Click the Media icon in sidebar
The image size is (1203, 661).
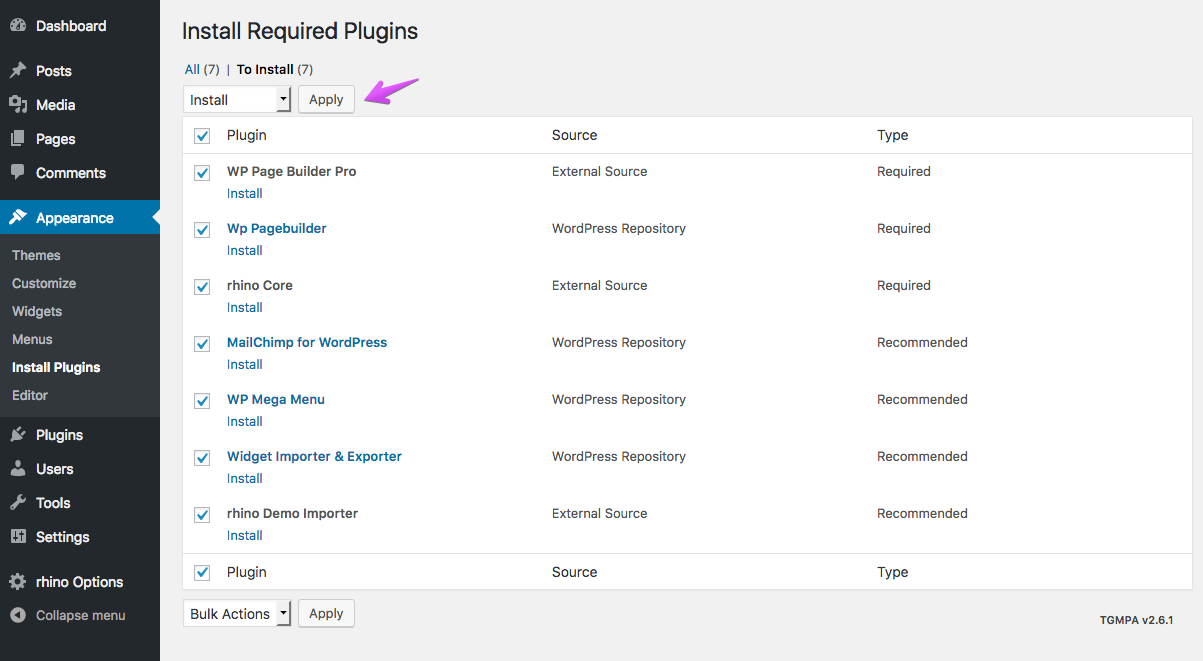[x=18, y=105]
